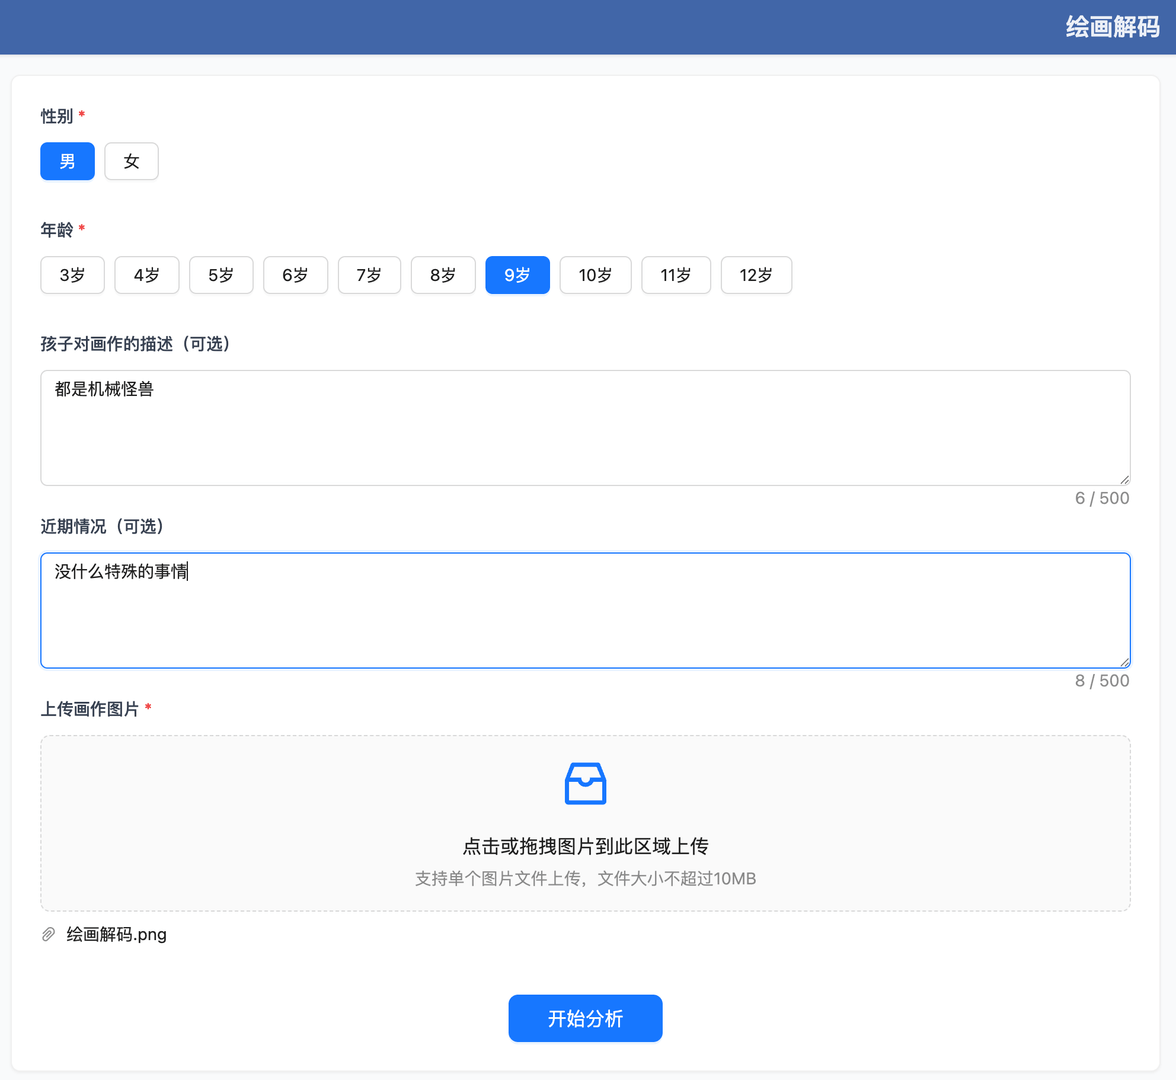
Task: Click the upload inbox icon
Action: click(585, 783)
